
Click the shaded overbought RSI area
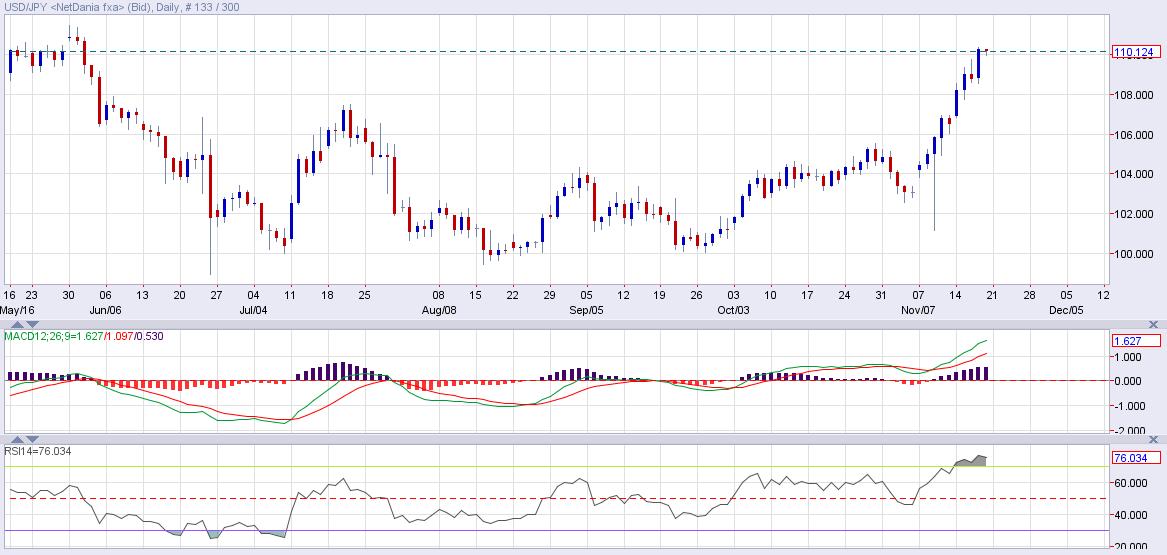pos(973,461)
